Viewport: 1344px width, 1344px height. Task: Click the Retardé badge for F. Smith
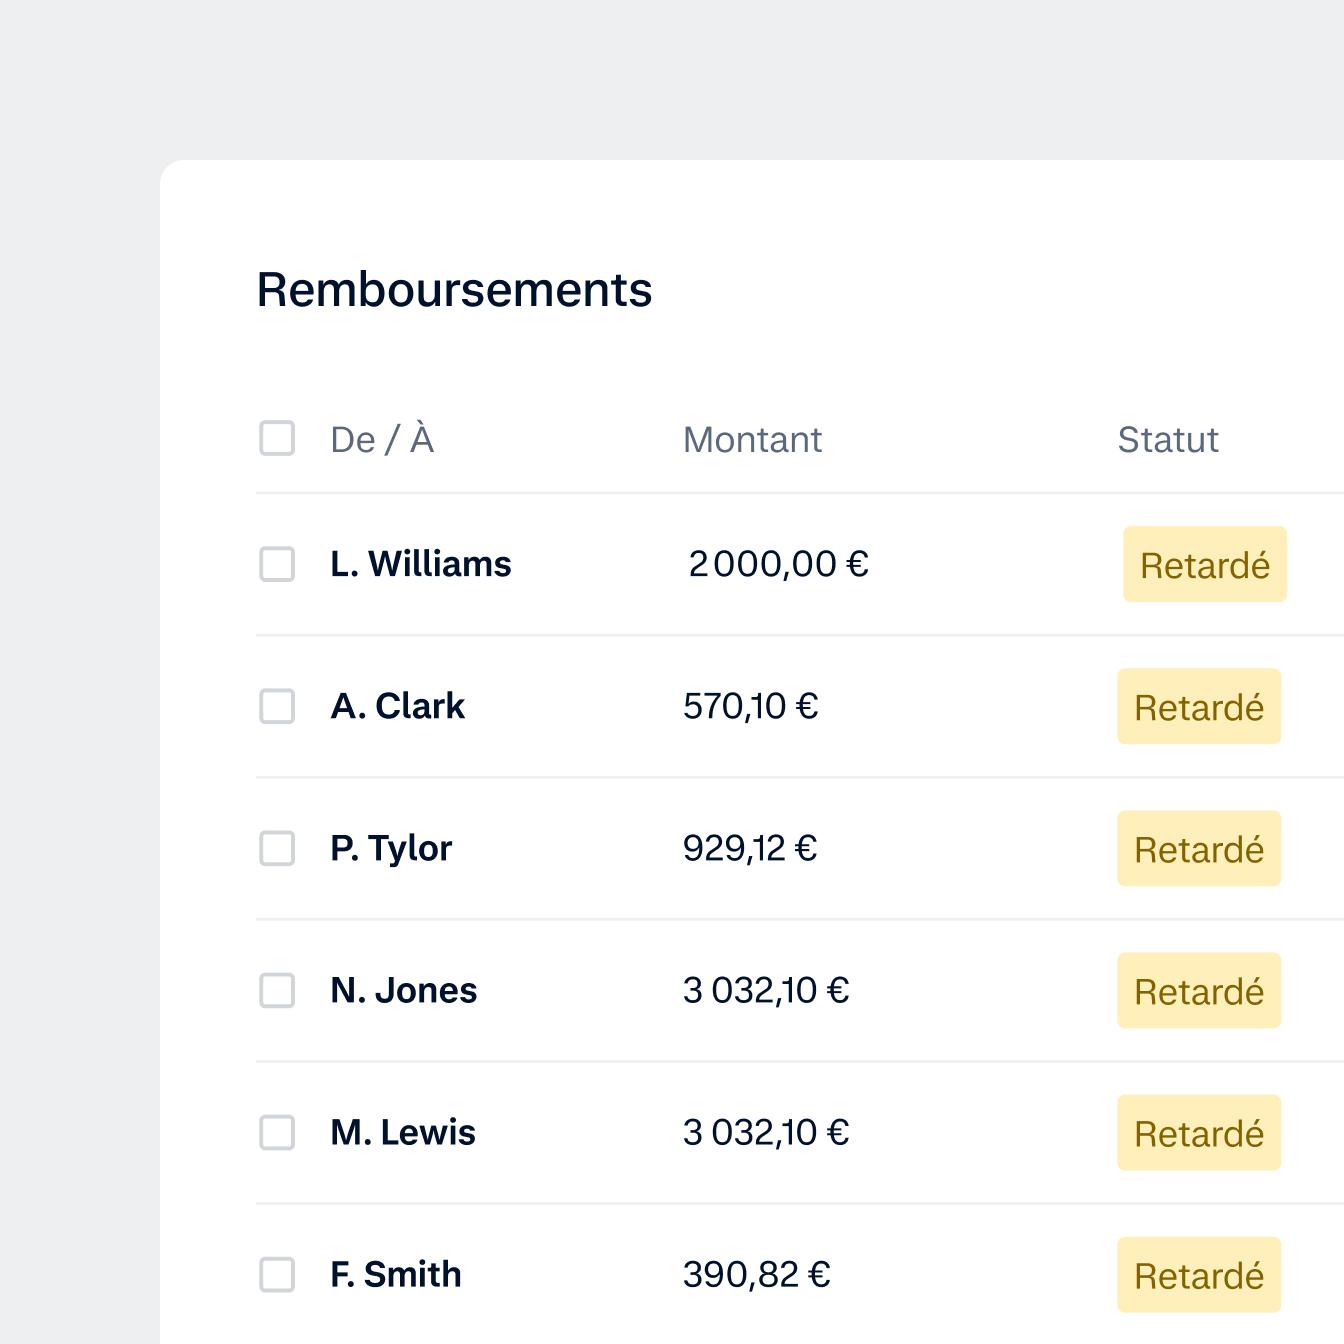point(1198,1275)
